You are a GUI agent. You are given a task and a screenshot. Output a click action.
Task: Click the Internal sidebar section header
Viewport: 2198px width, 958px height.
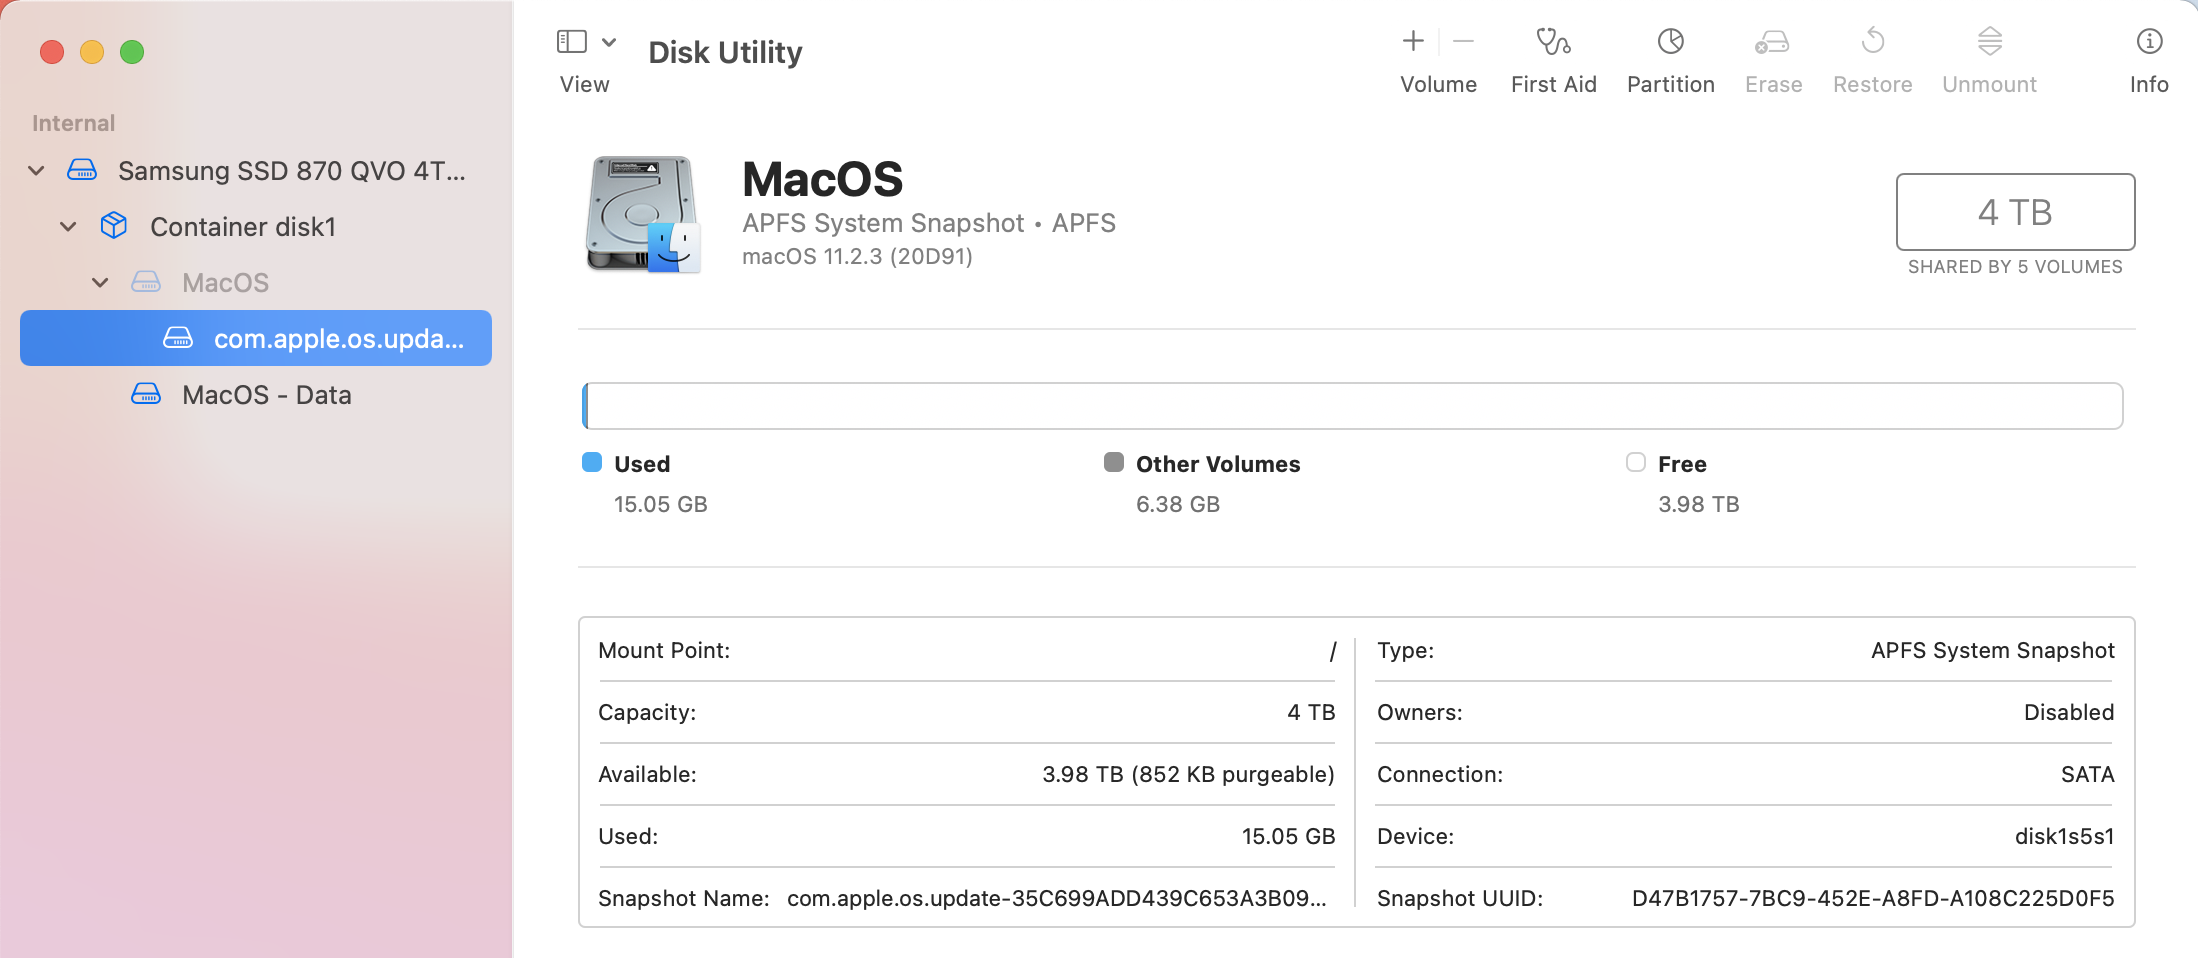coord(73,123)
